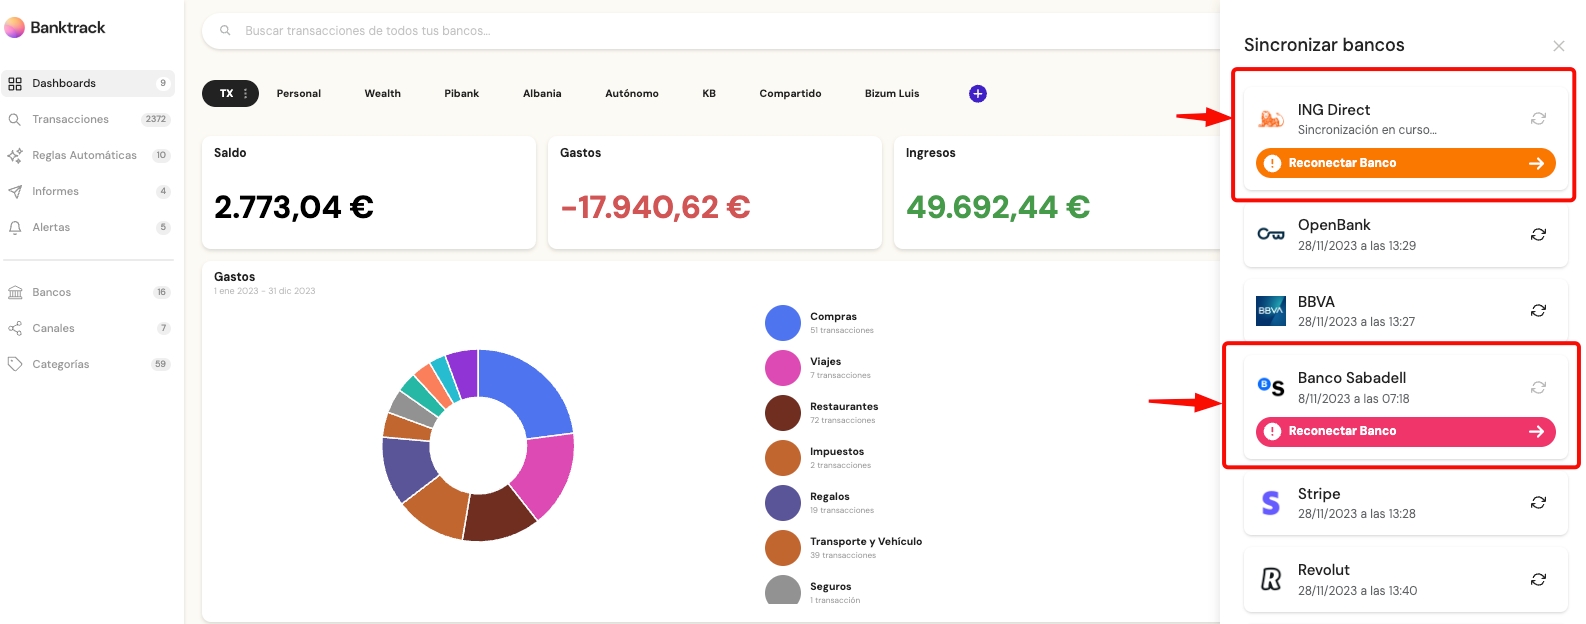This screenshot has height=624, width=1586.
Task: Add a new dashboard with plus icon
Action: (x=977, y=94)
